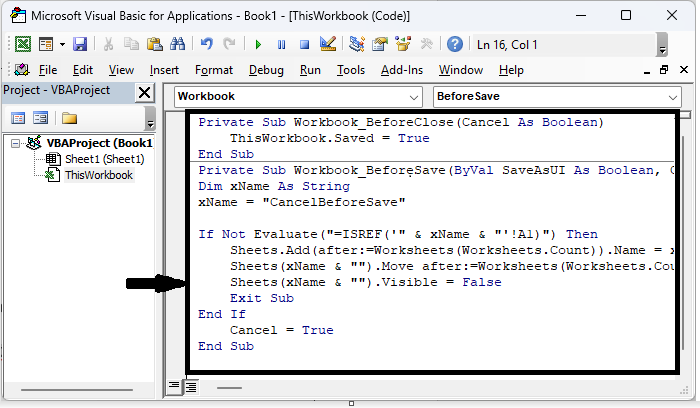The width and height of the screenshot is (700, 408).
Task: Click the code window vertical scrollbar
Action: tap(683, 243)
